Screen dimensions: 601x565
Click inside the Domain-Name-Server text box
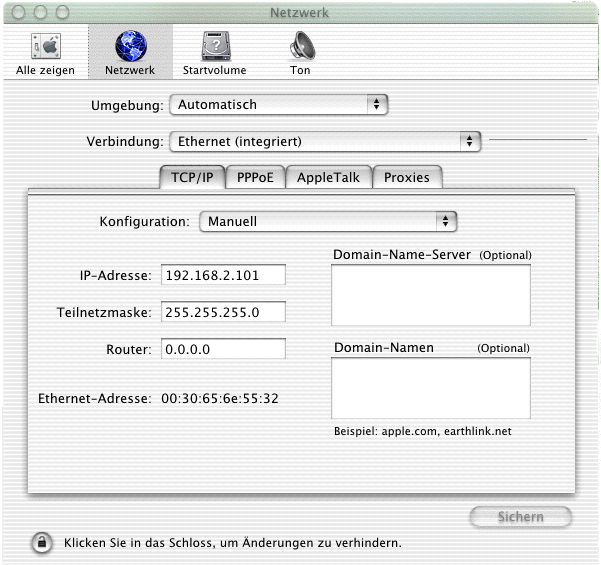tap(431, 295)
